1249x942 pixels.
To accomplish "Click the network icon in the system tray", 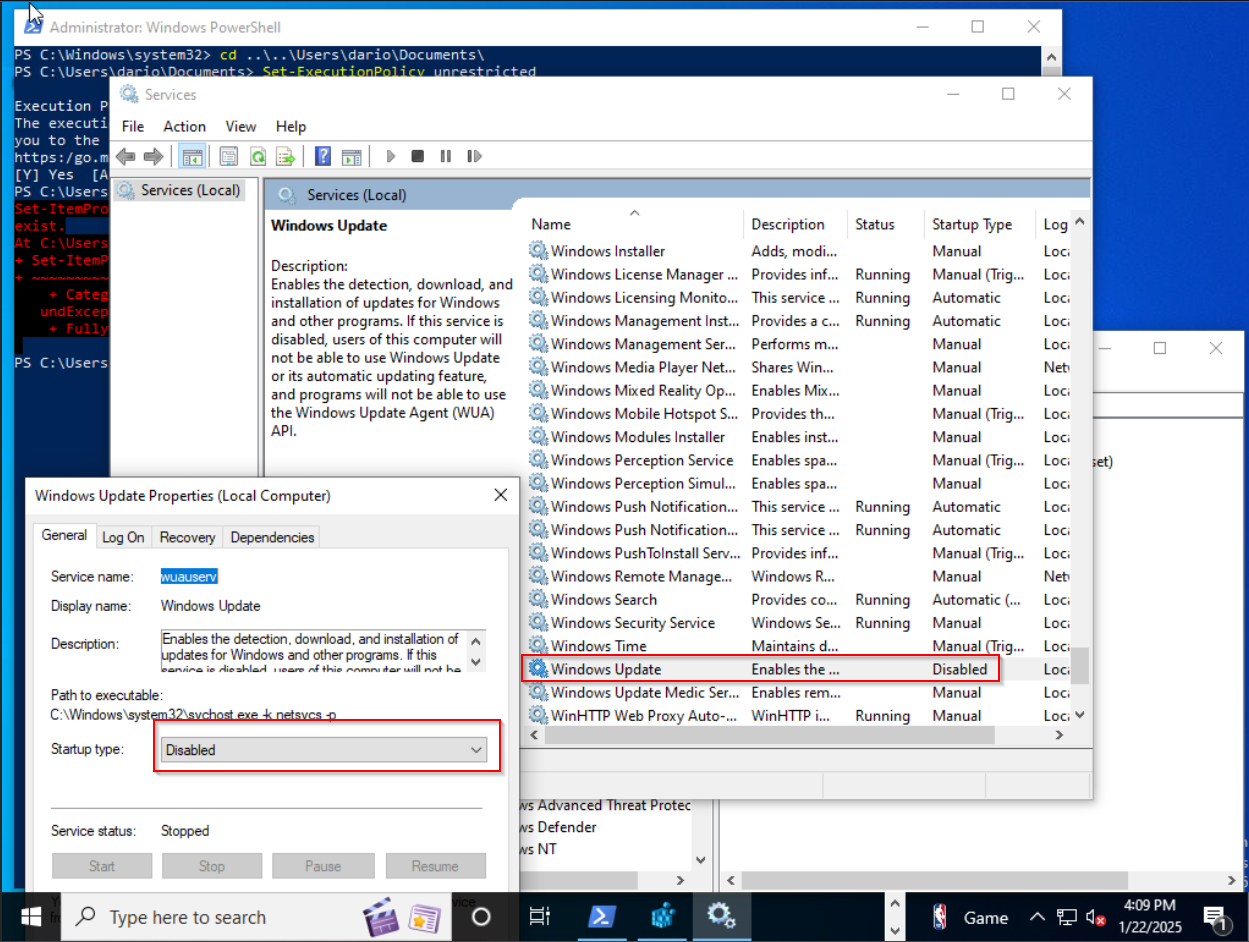I will (x=1067, y=917).
